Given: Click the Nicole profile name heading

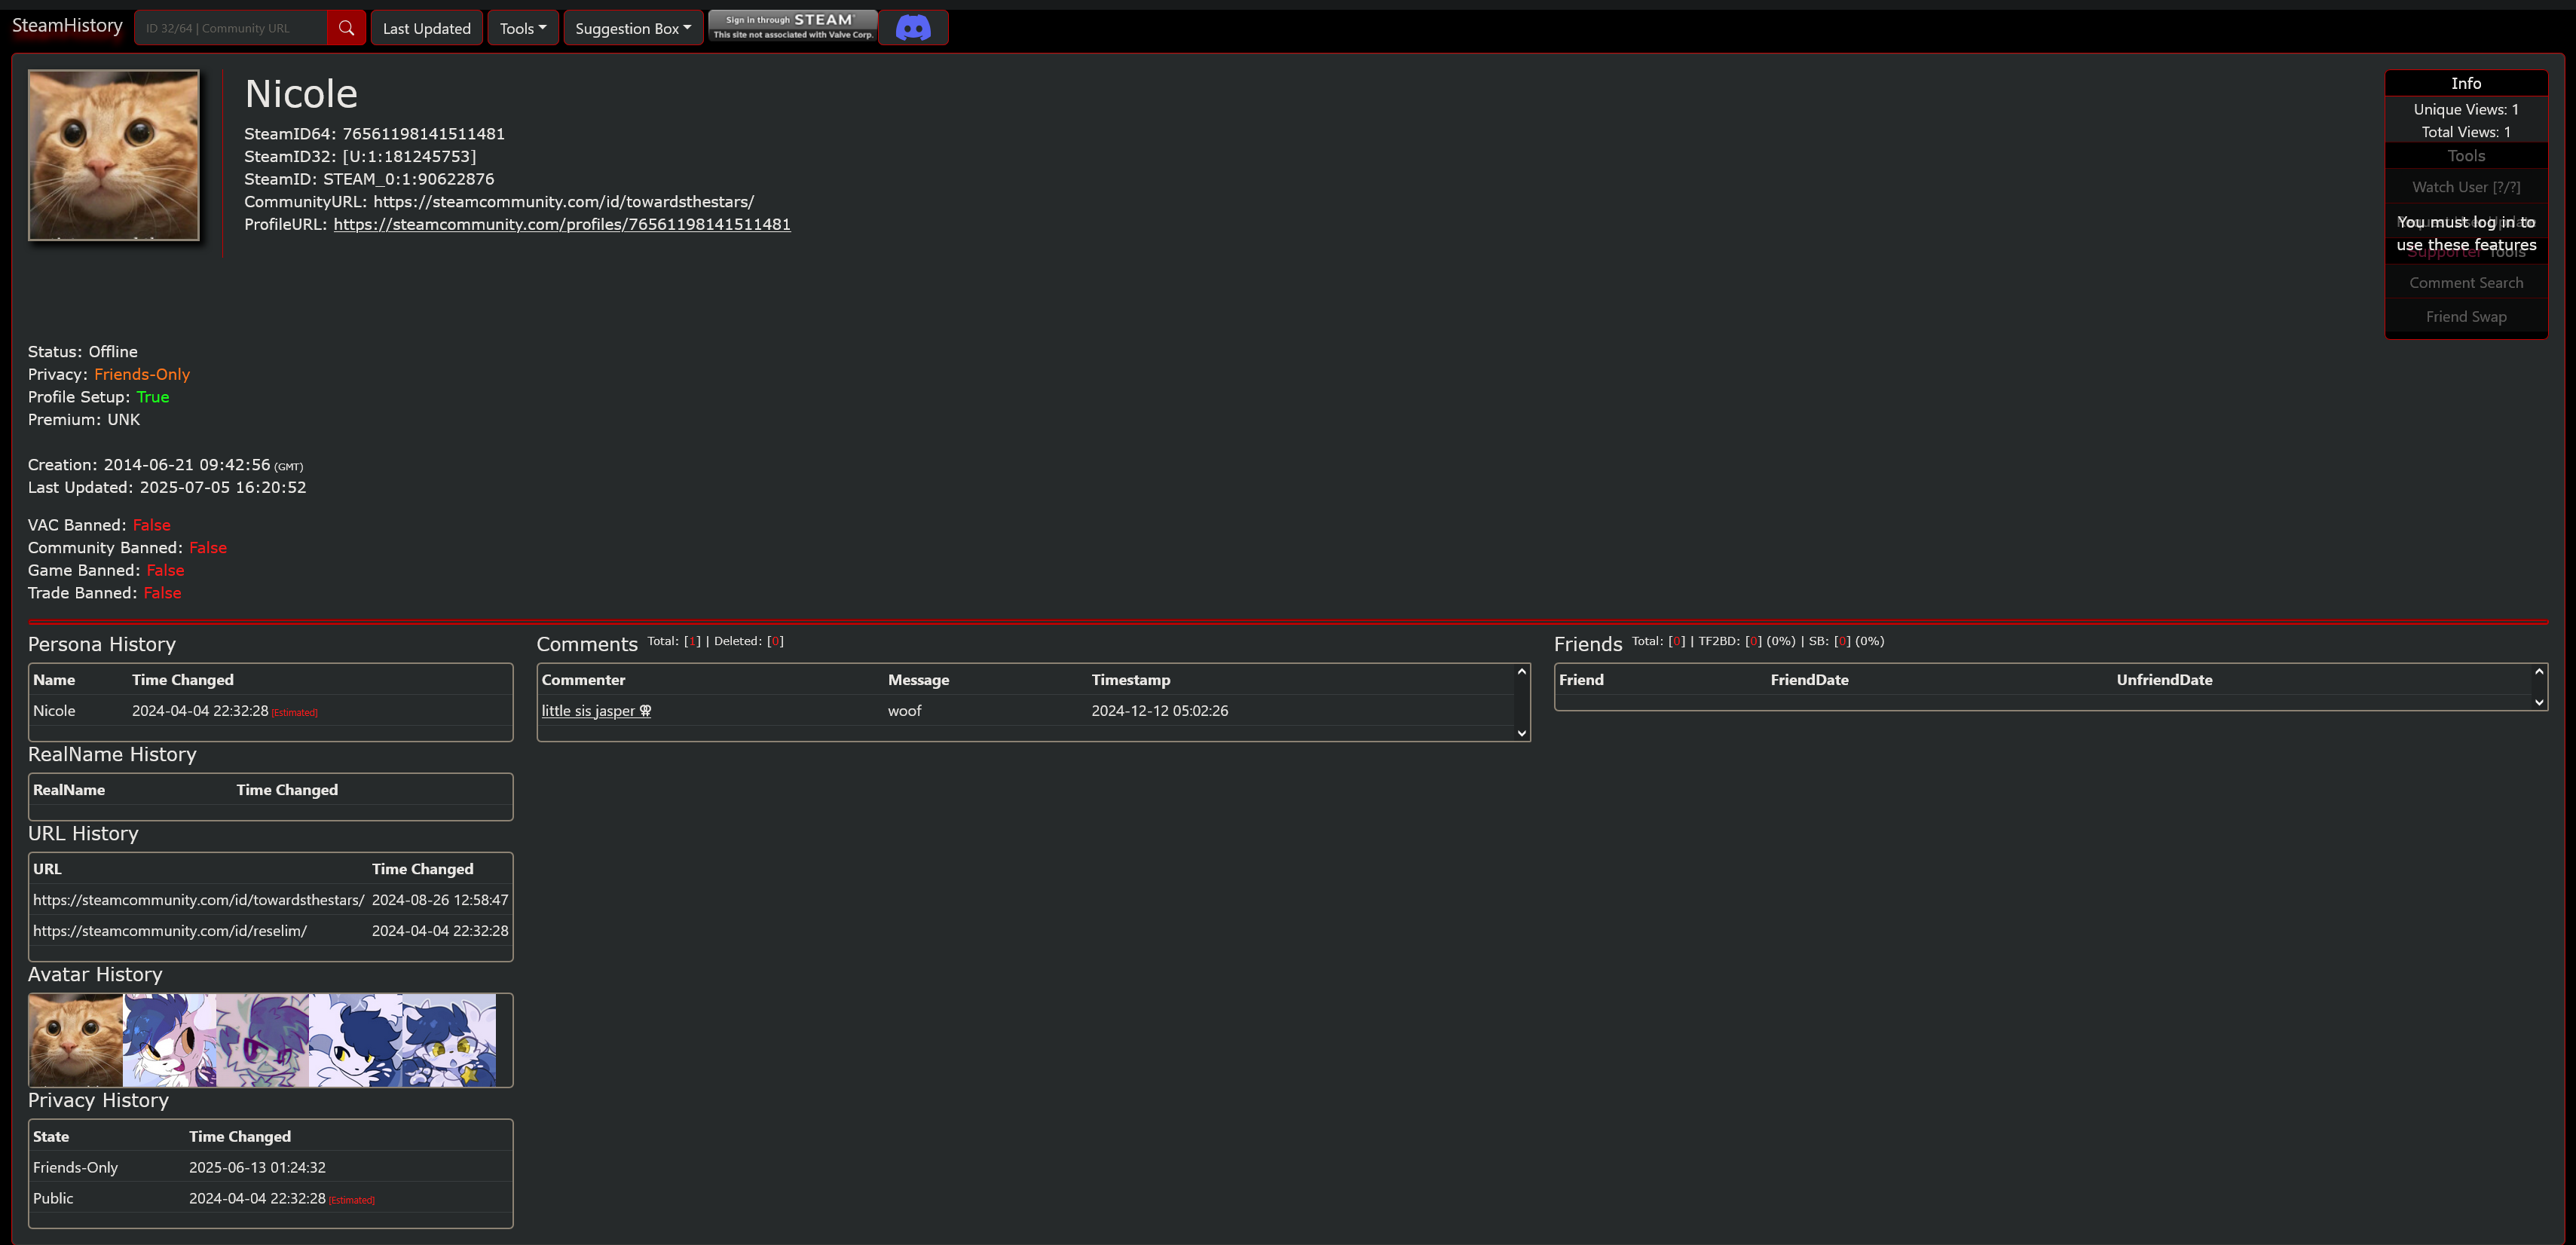Looking at the screenshot, I should (301, 94).
